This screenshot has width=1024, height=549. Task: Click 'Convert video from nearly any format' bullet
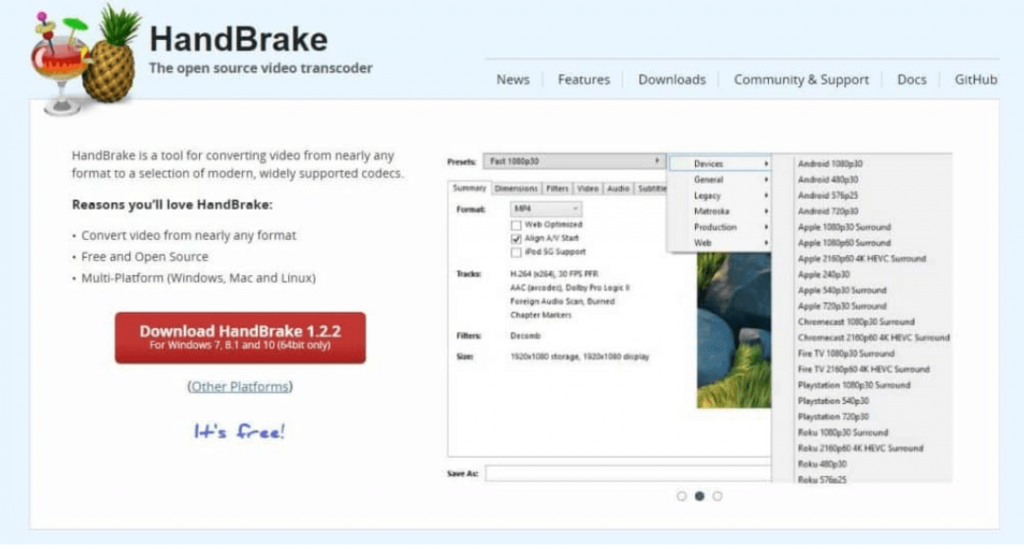tap(188, 235)
